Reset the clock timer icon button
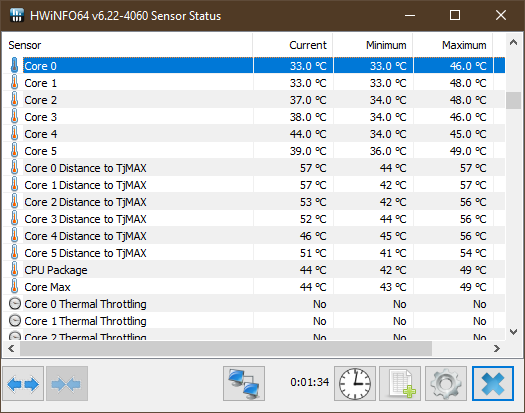Viewport: 525px width, 413px height. click(355, 384)
